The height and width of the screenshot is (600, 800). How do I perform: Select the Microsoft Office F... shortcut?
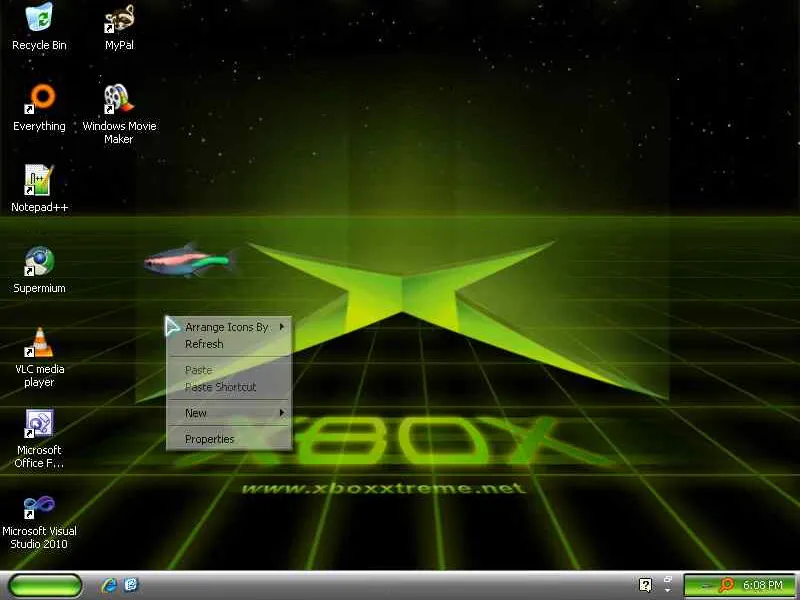tap(39, 438)
